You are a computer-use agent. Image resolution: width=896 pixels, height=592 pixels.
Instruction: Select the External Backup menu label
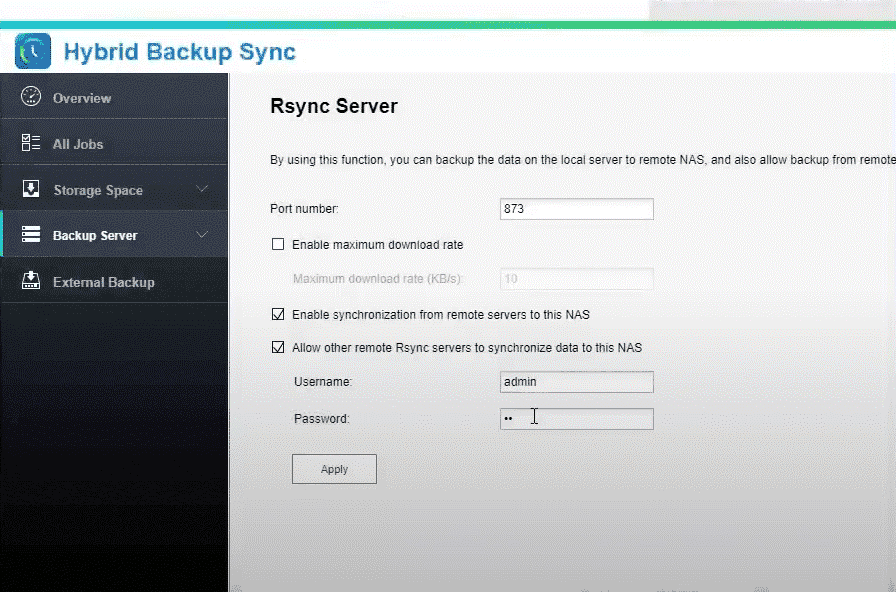[103, 282]
